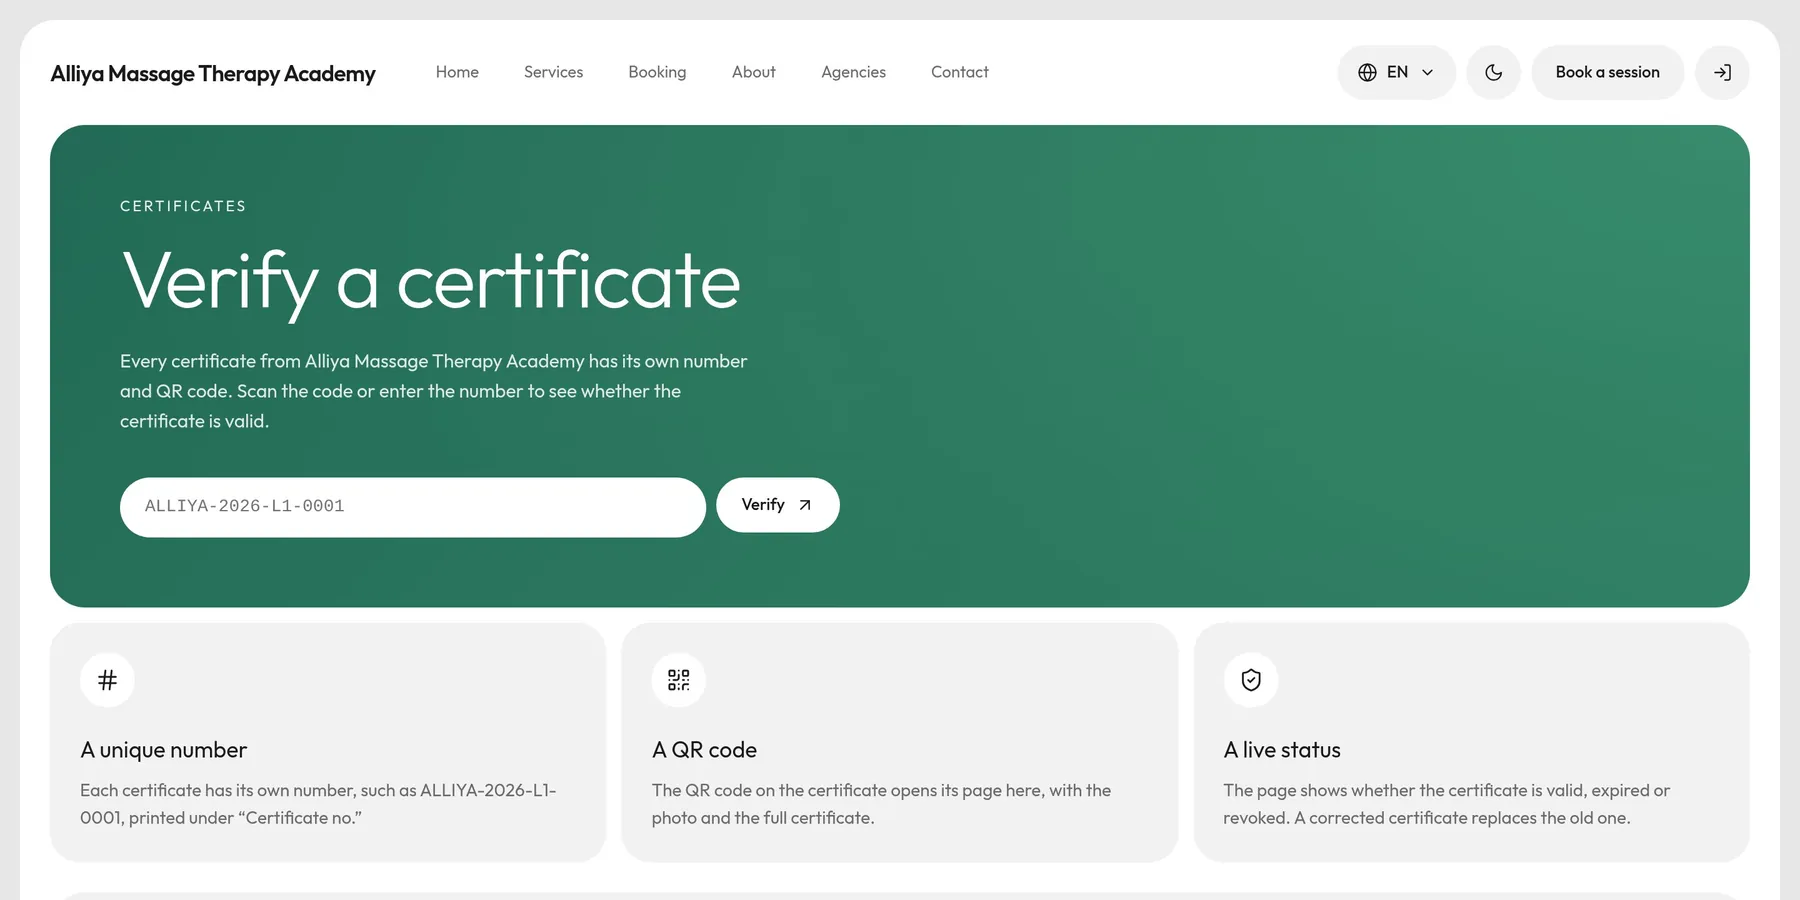
Task: Click the CERTIFICATES label text
Action: pos(183,206)
